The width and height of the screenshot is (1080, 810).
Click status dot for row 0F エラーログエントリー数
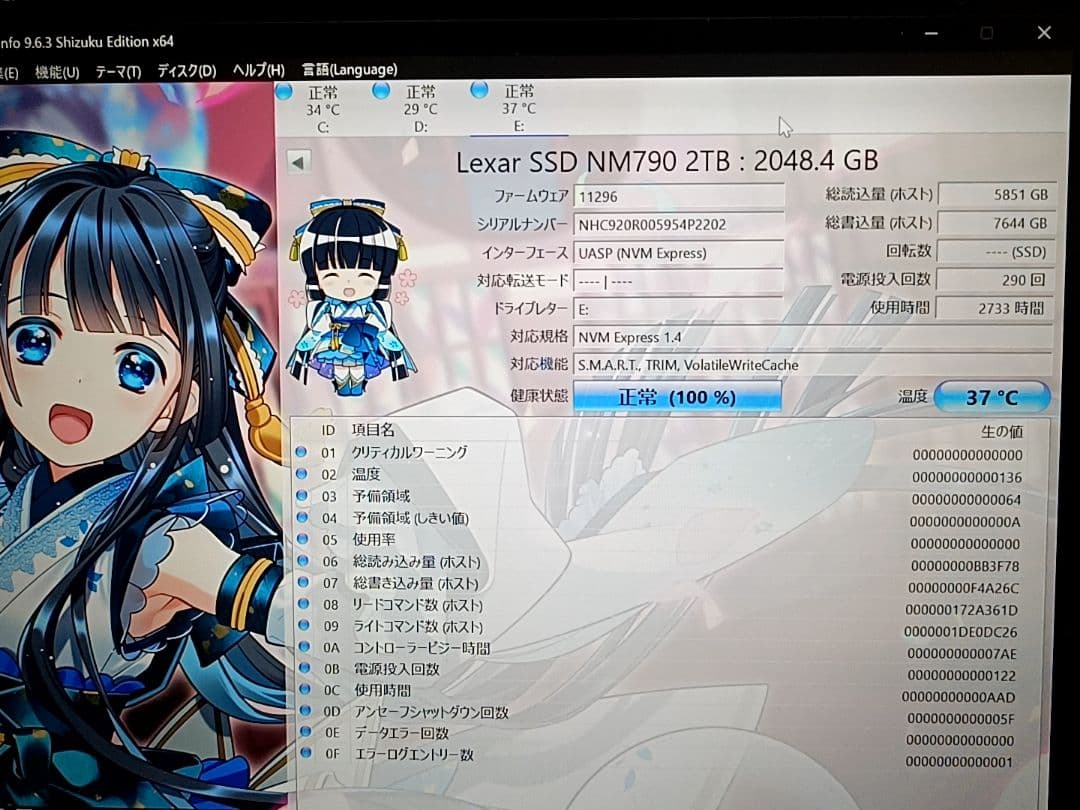click(306, 753)
